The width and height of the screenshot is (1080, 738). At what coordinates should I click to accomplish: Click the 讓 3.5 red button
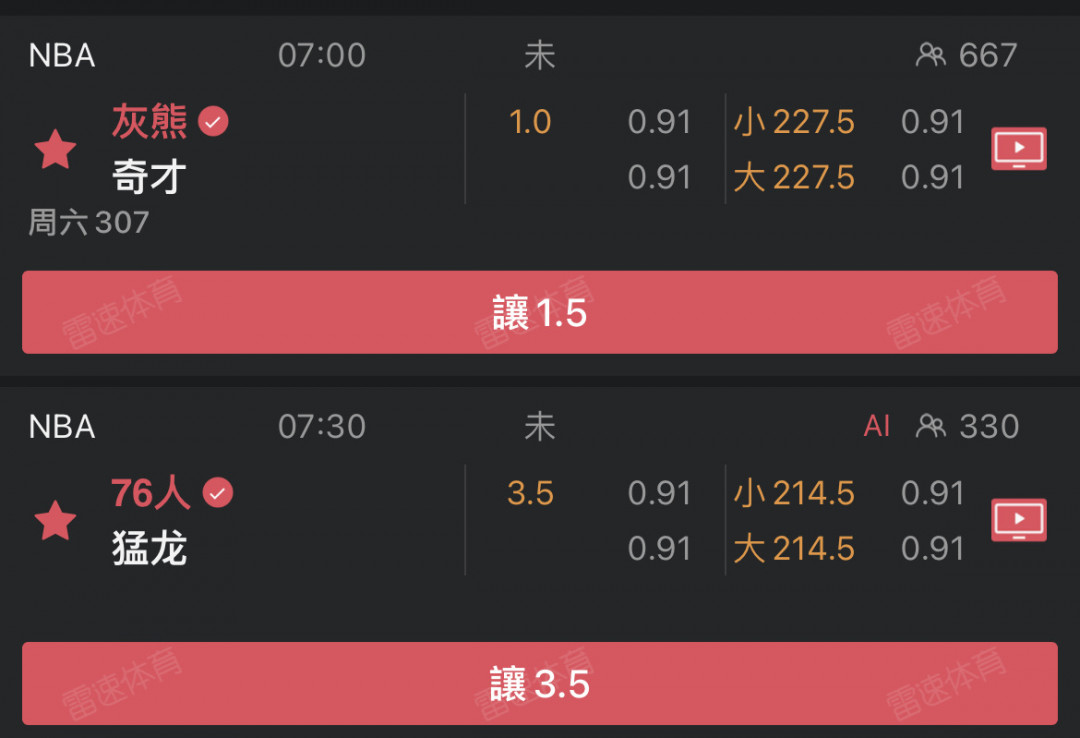coord(539,684)
